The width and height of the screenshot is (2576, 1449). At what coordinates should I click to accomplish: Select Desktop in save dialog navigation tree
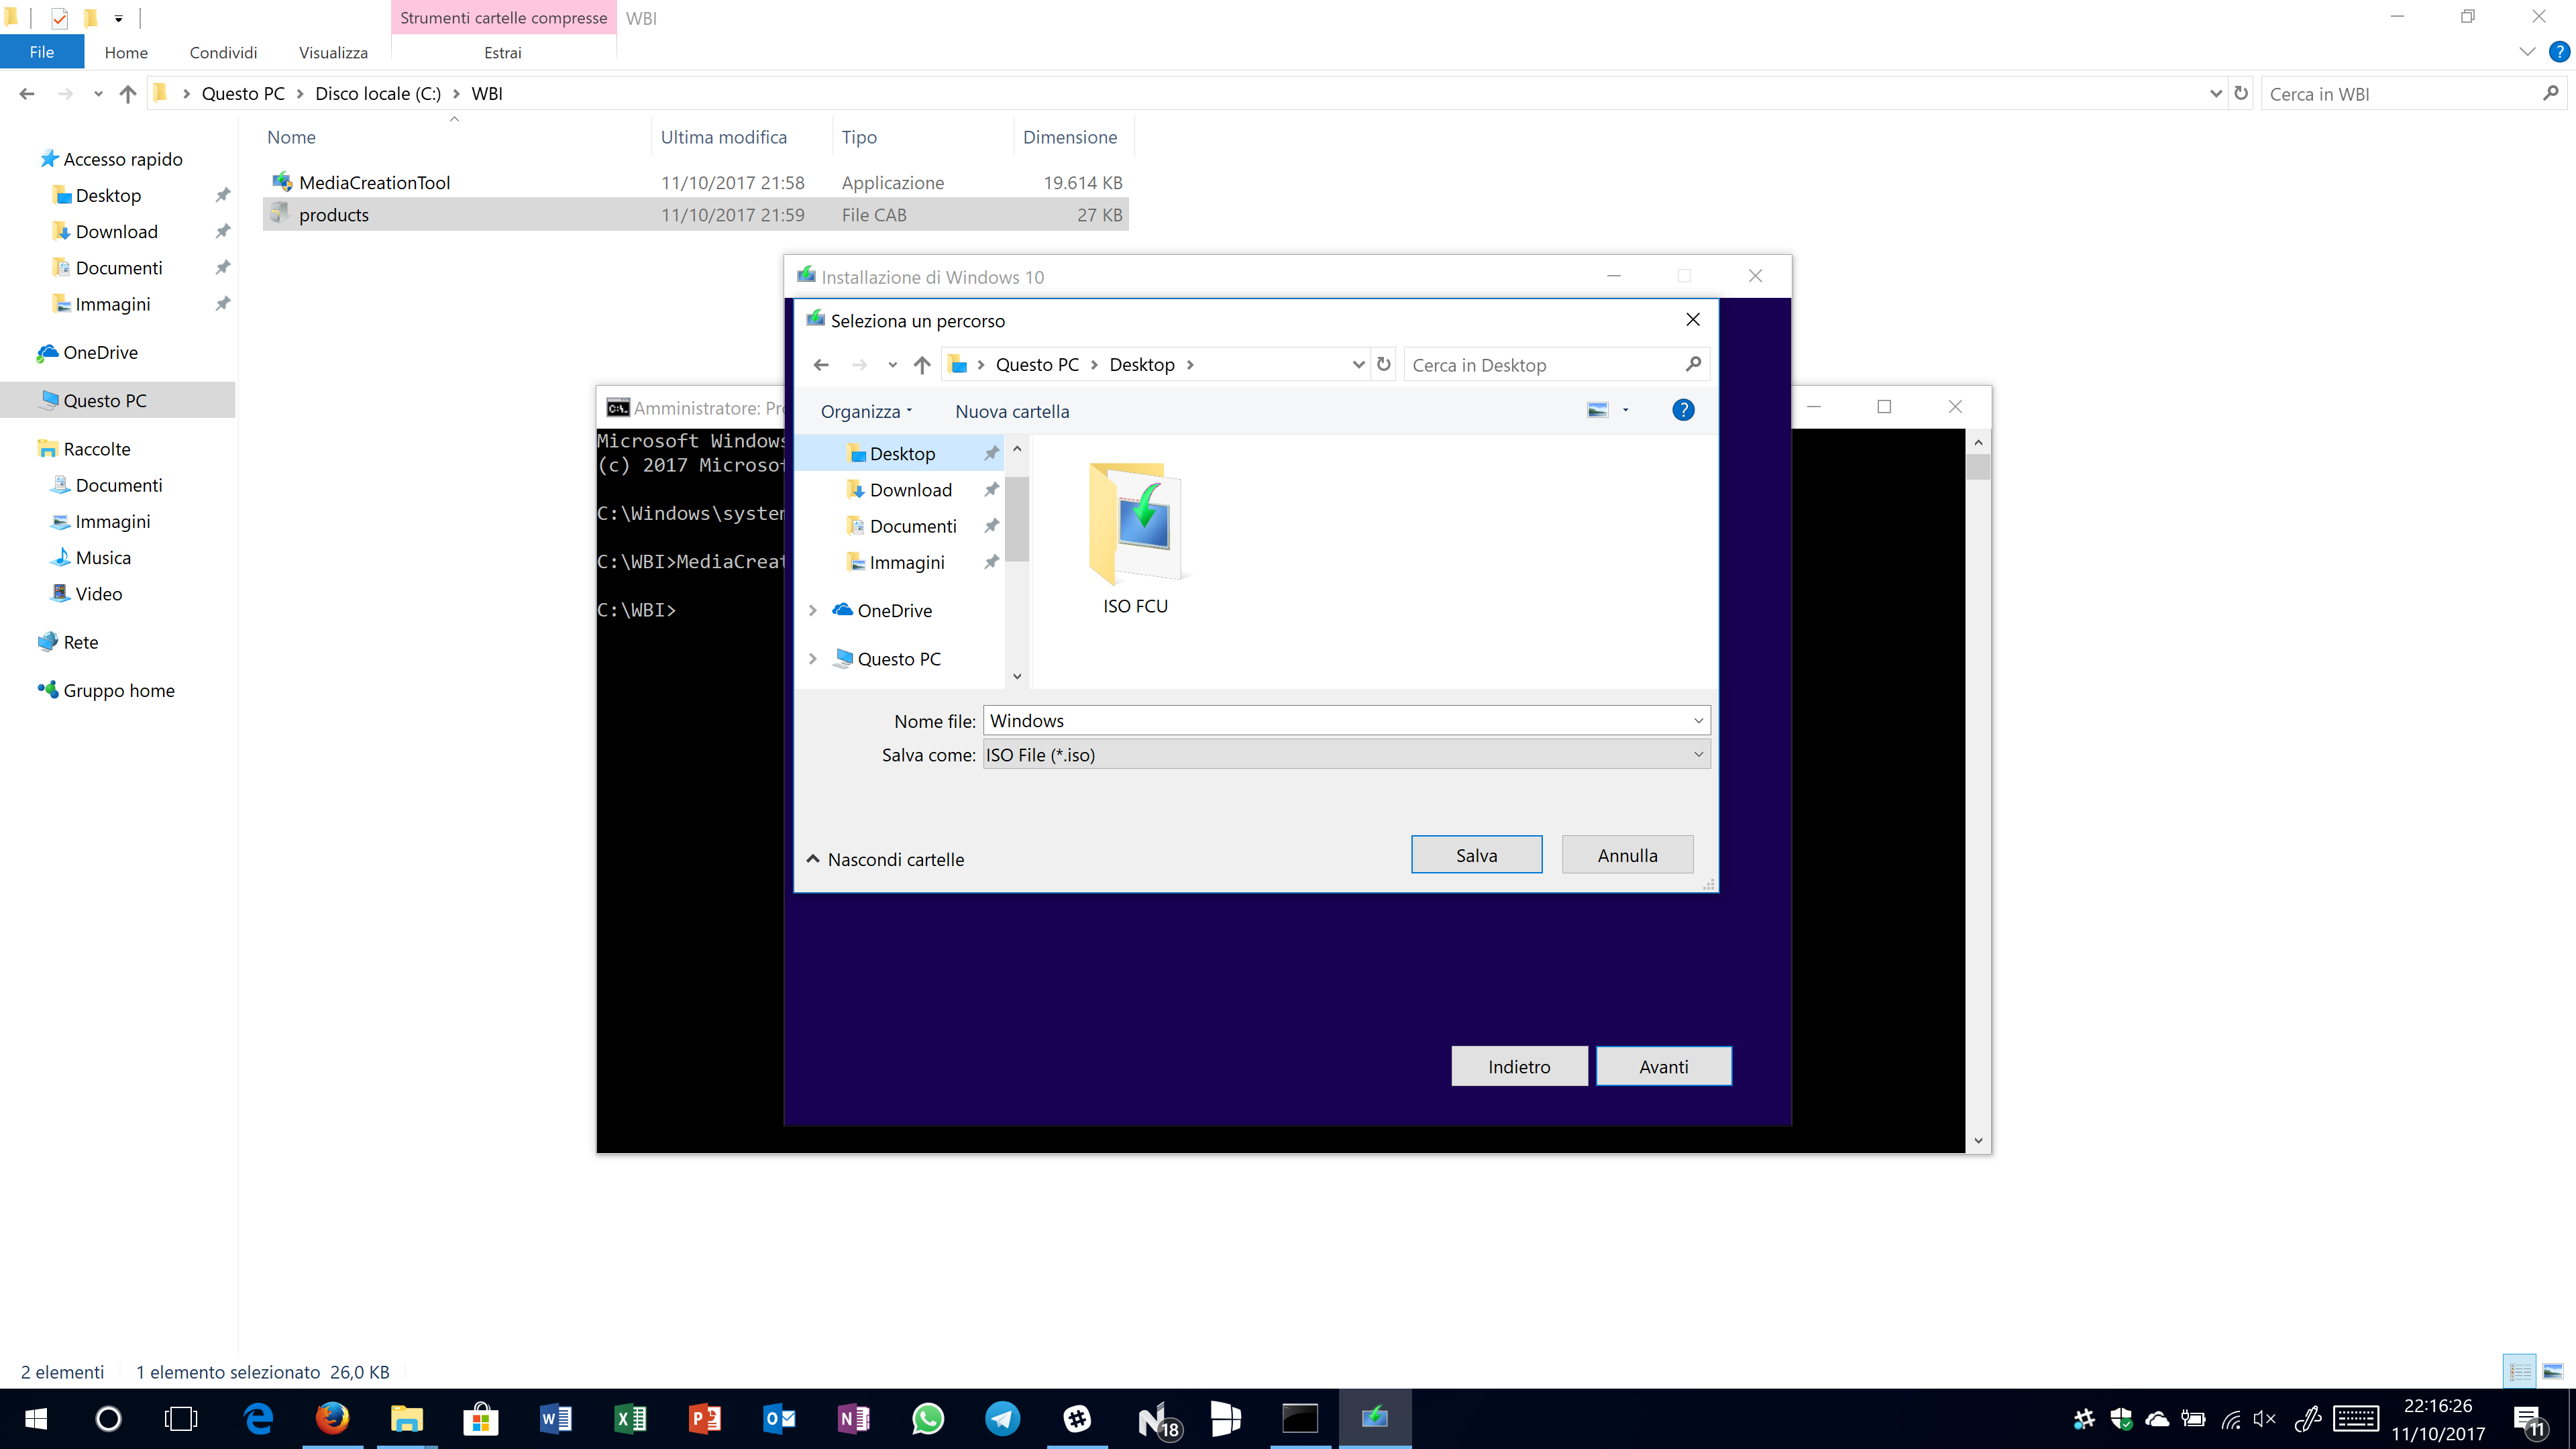(902, 453)
